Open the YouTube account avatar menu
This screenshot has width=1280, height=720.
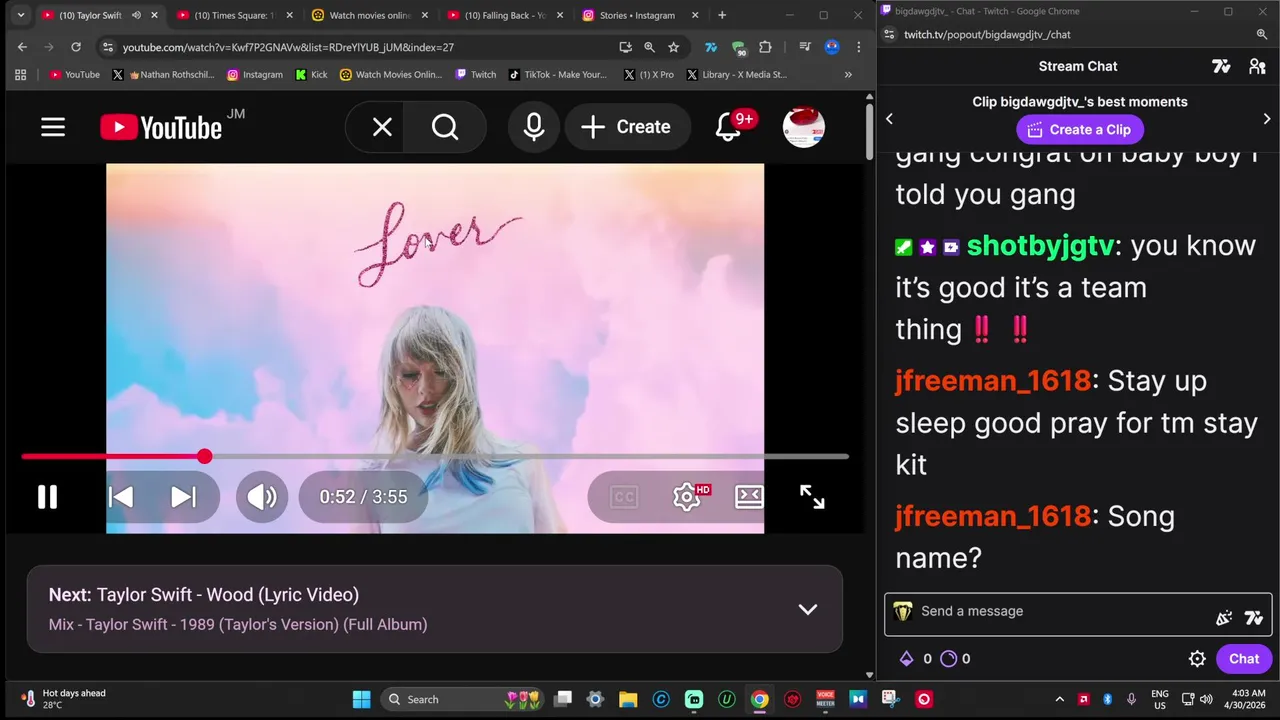pos(803,127)
